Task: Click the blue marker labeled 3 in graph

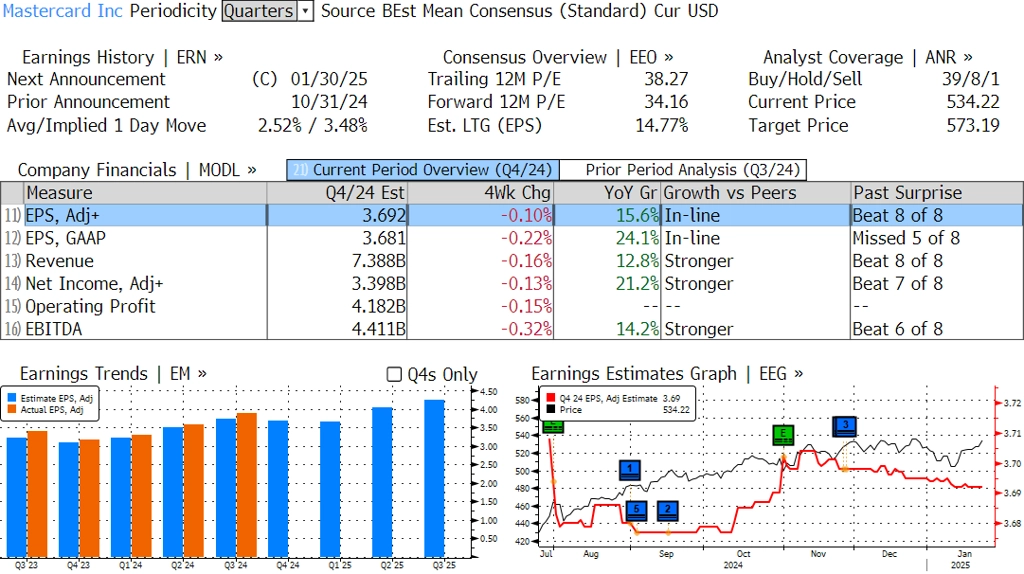Action: (845, 426)
